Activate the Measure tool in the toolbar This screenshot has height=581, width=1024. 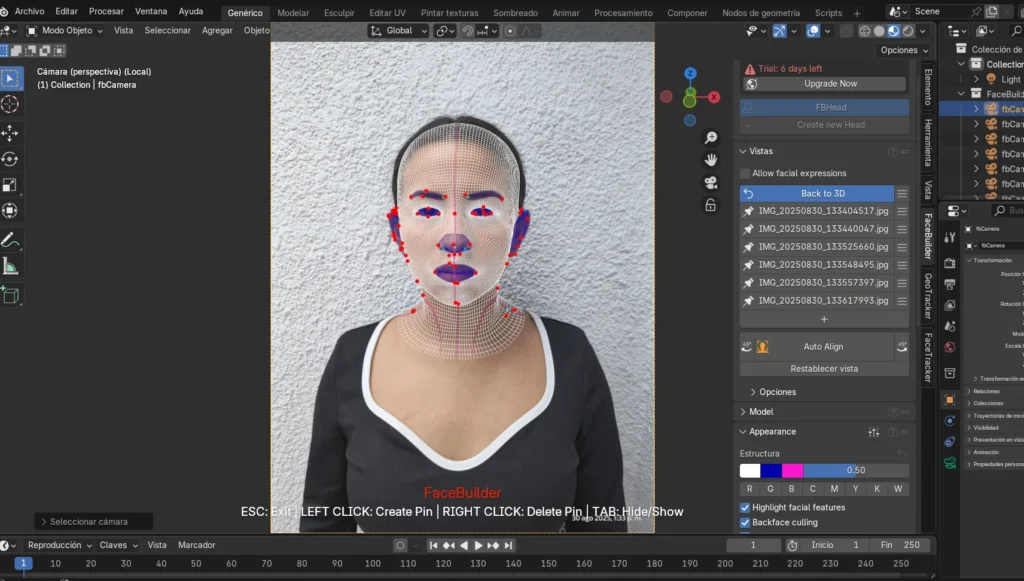coord(12,266)
